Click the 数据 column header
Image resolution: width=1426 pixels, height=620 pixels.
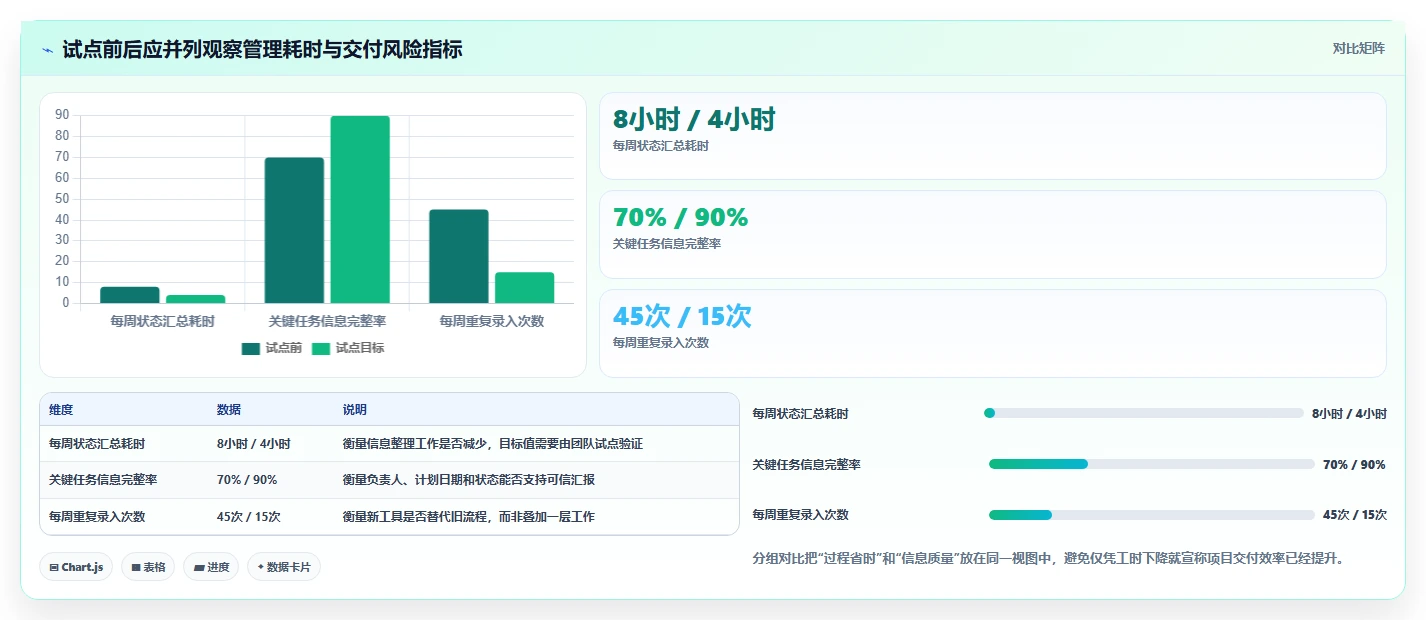[229, 410]
